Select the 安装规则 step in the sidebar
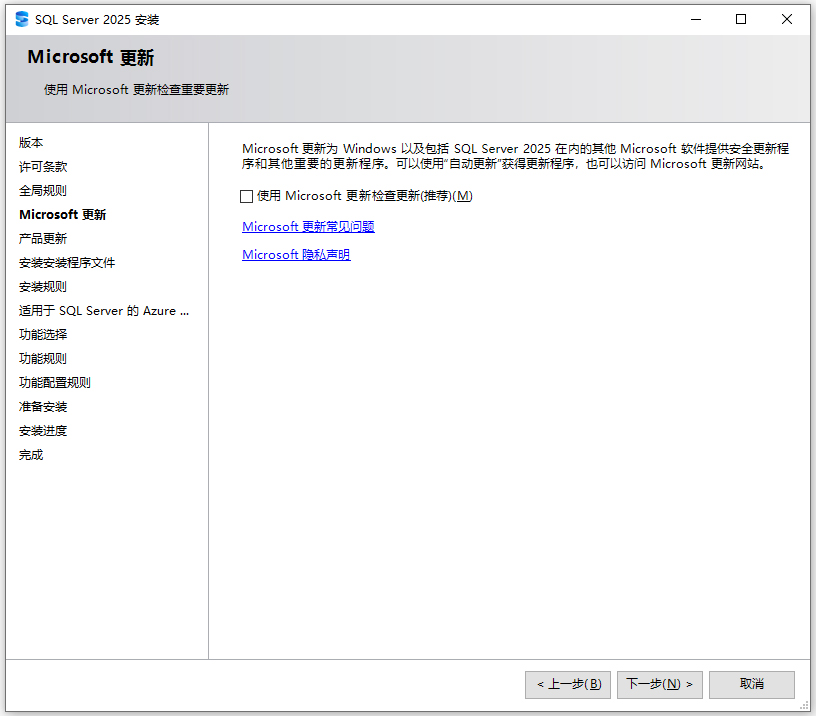The width and height of the screenshot is (816, 716). point(43,287)
